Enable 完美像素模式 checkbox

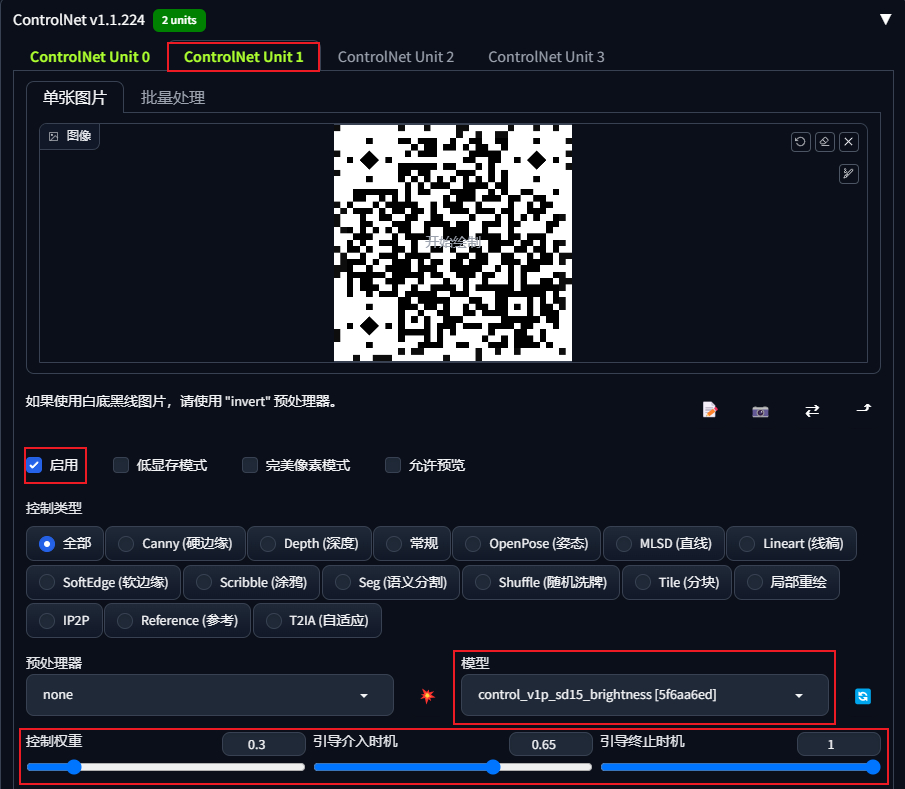coord(249,465)
